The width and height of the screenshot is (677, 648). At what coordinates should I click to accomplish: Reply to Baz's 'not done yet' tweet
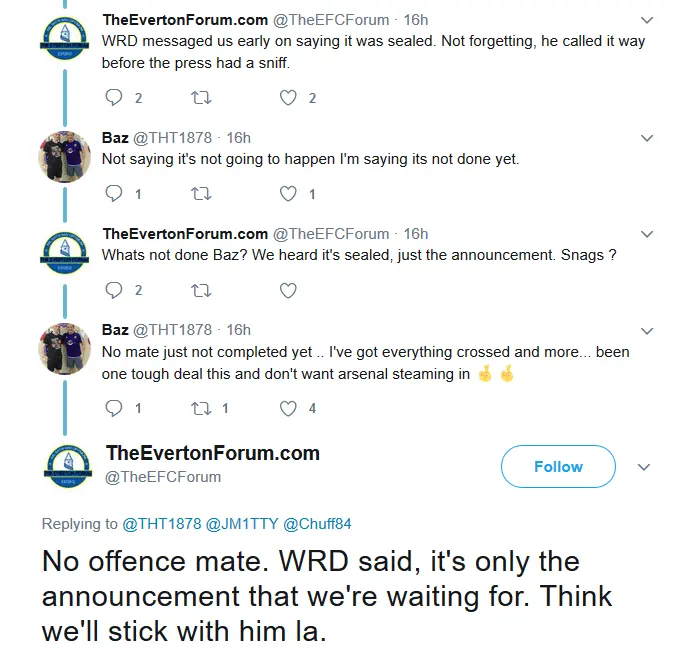coord(114,194)
